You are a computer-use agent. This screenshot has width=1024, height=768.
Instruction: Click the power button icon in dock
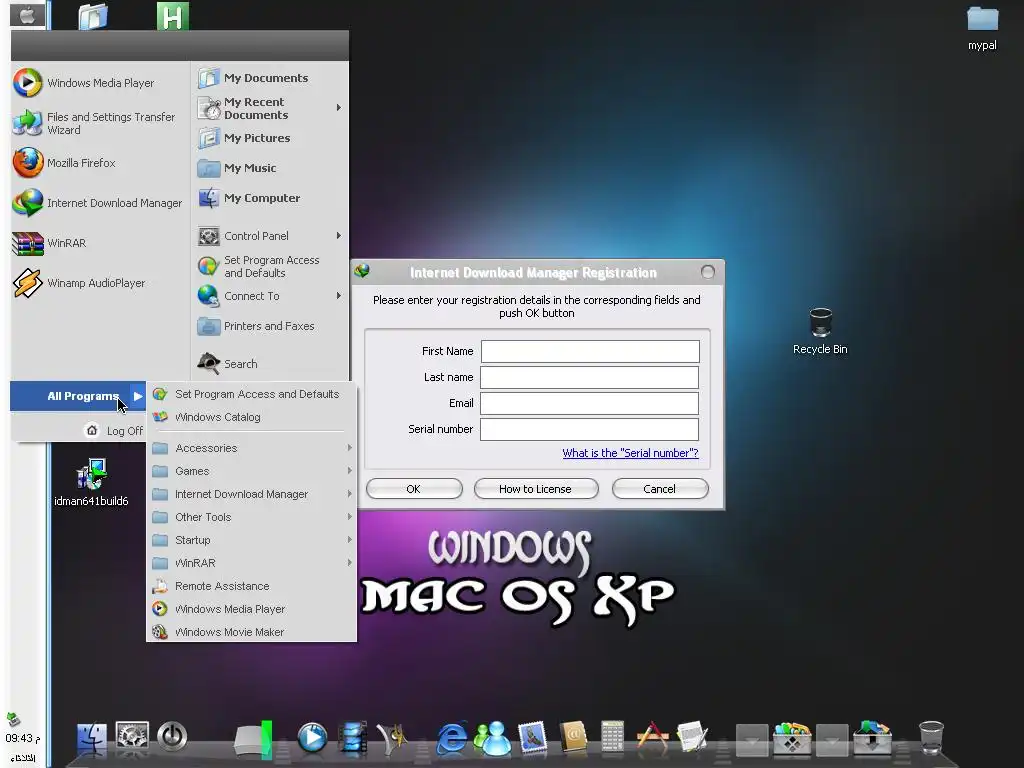click(x=172, y=737)
